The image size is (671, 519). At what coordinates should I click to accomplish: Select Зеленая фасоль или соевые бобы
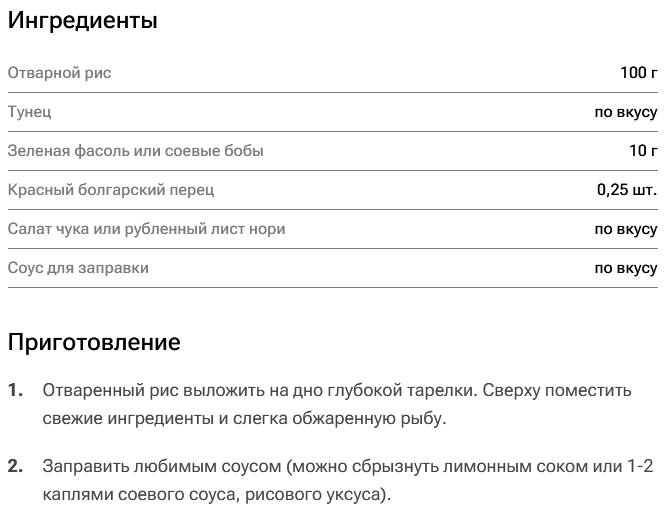[136, 151]
